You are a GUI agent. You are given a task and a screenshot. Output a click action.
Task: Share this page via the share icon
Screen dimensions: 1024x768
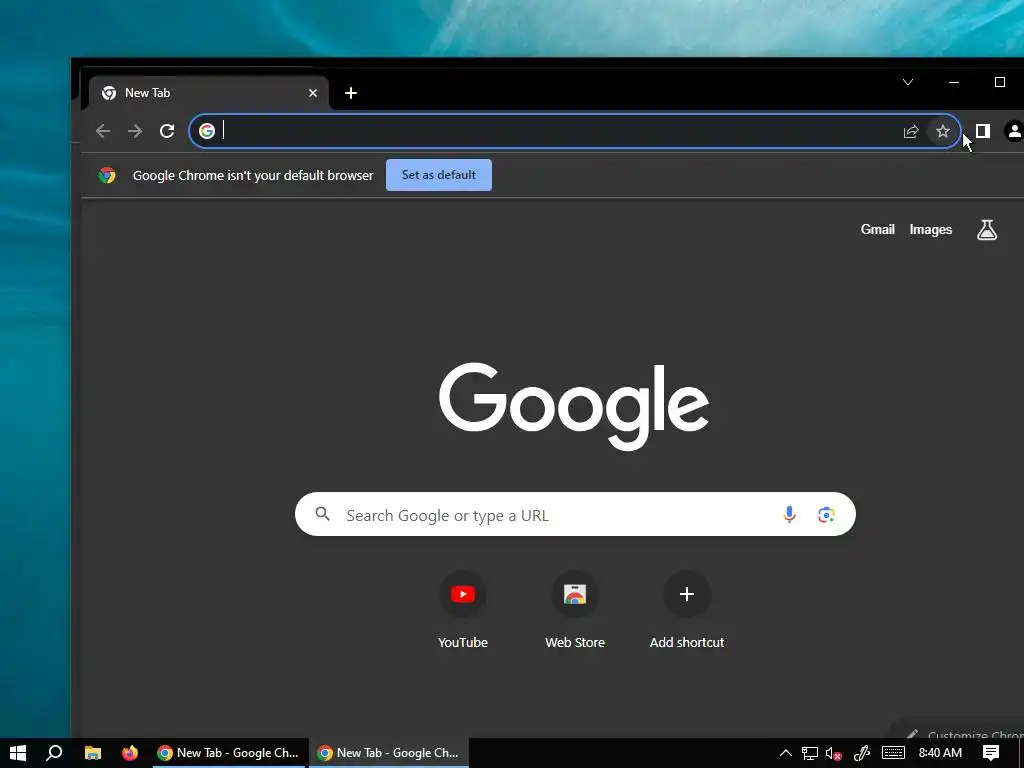tap(910, 131)
